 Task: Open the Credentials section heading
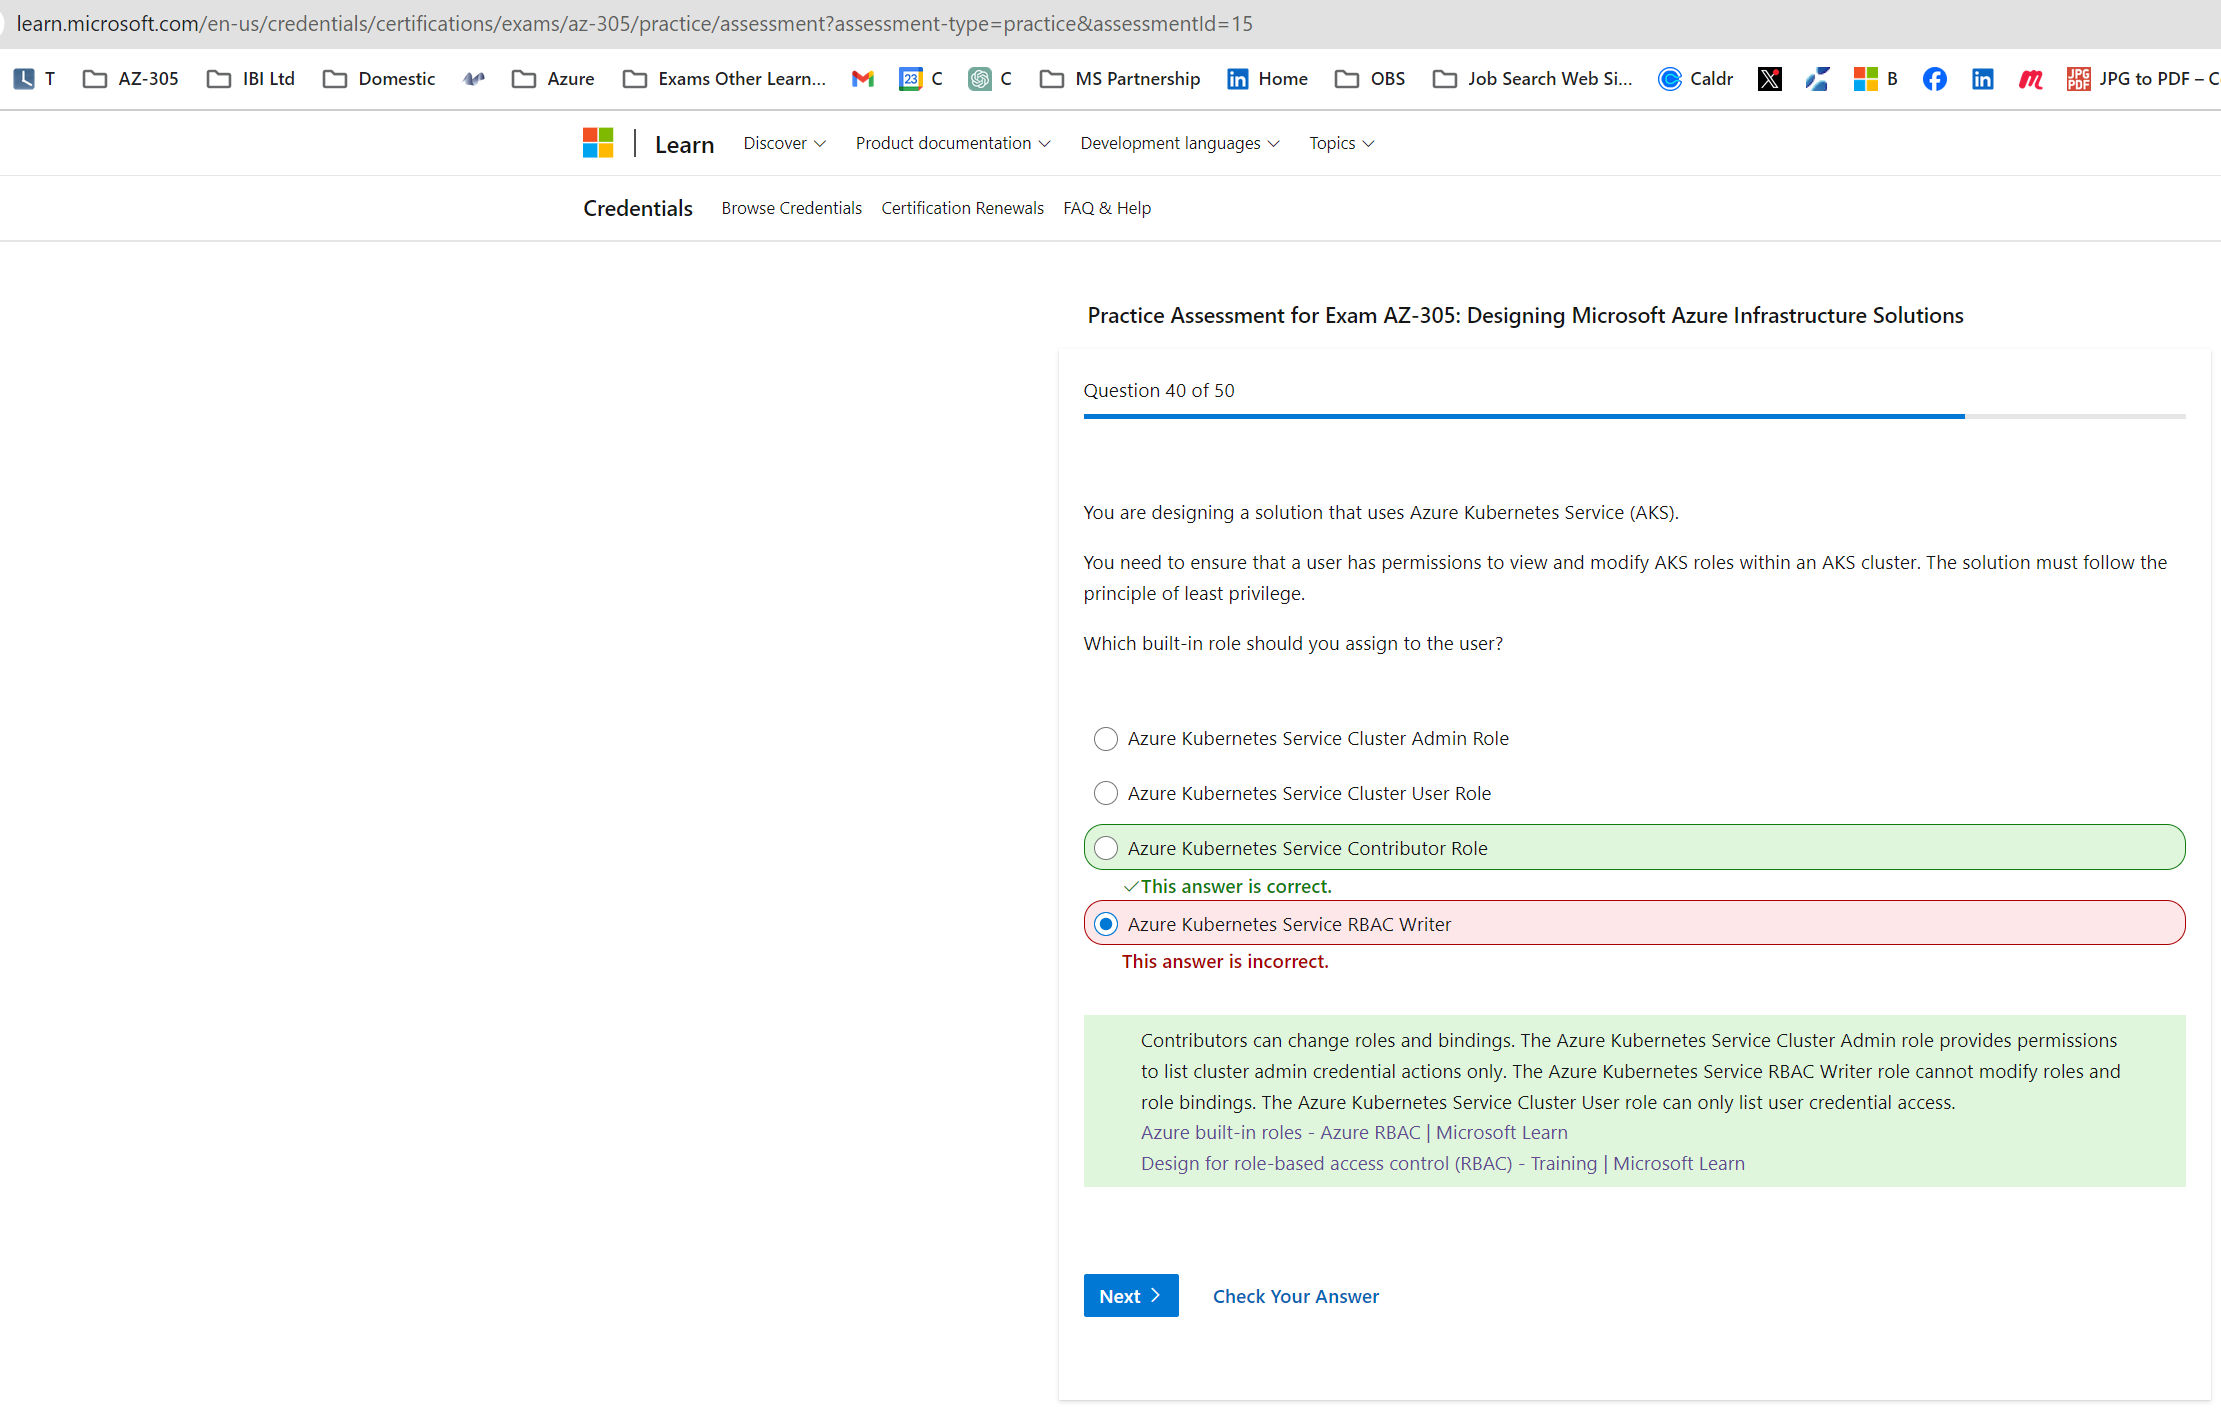(x=638, y=208)
